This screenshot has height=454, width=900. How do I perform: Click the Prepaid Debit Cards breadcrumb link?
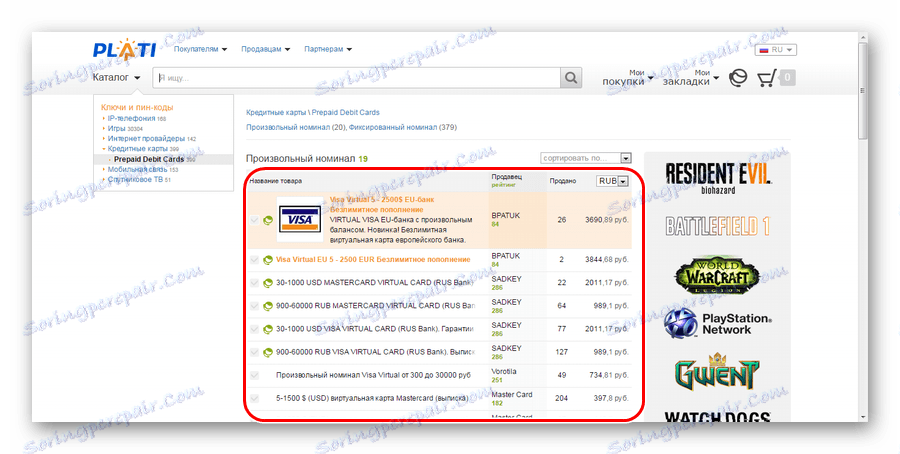pos(346,112)
